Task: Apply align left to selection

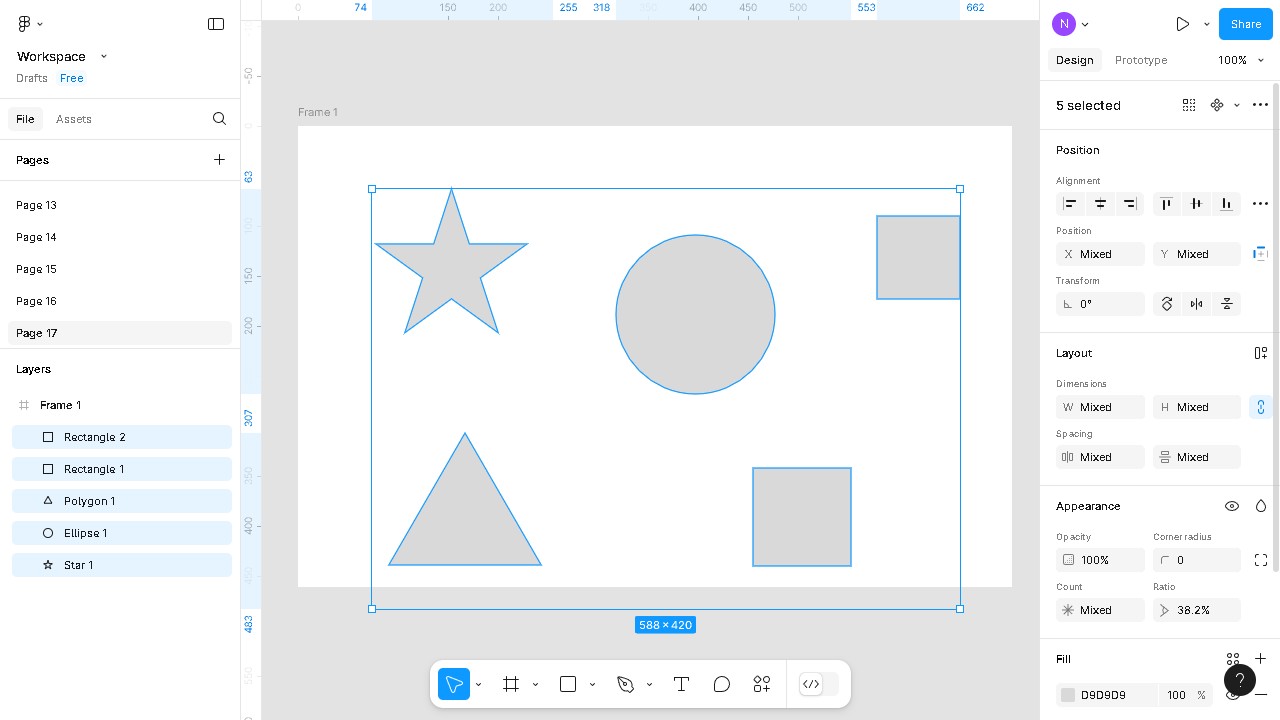Action: 1070,204
